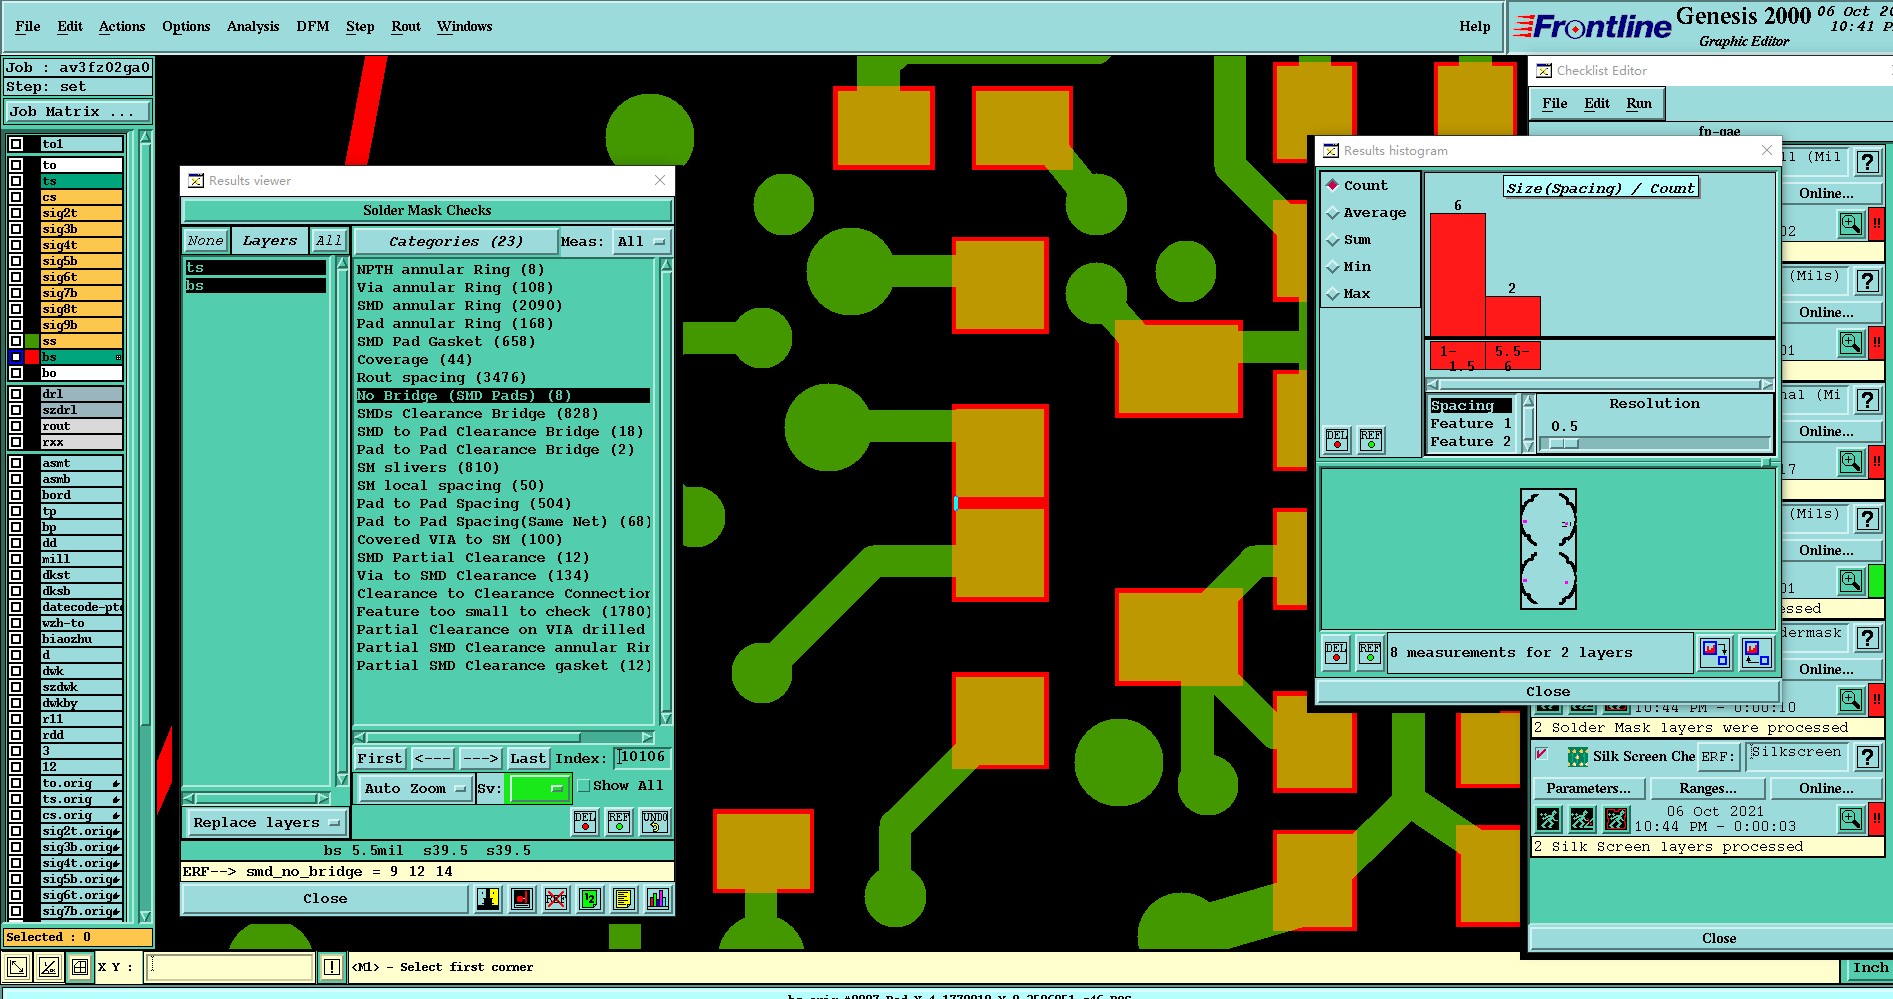
Task: Click the histogram chart icon in Results viewer
Action: [658, 899]
